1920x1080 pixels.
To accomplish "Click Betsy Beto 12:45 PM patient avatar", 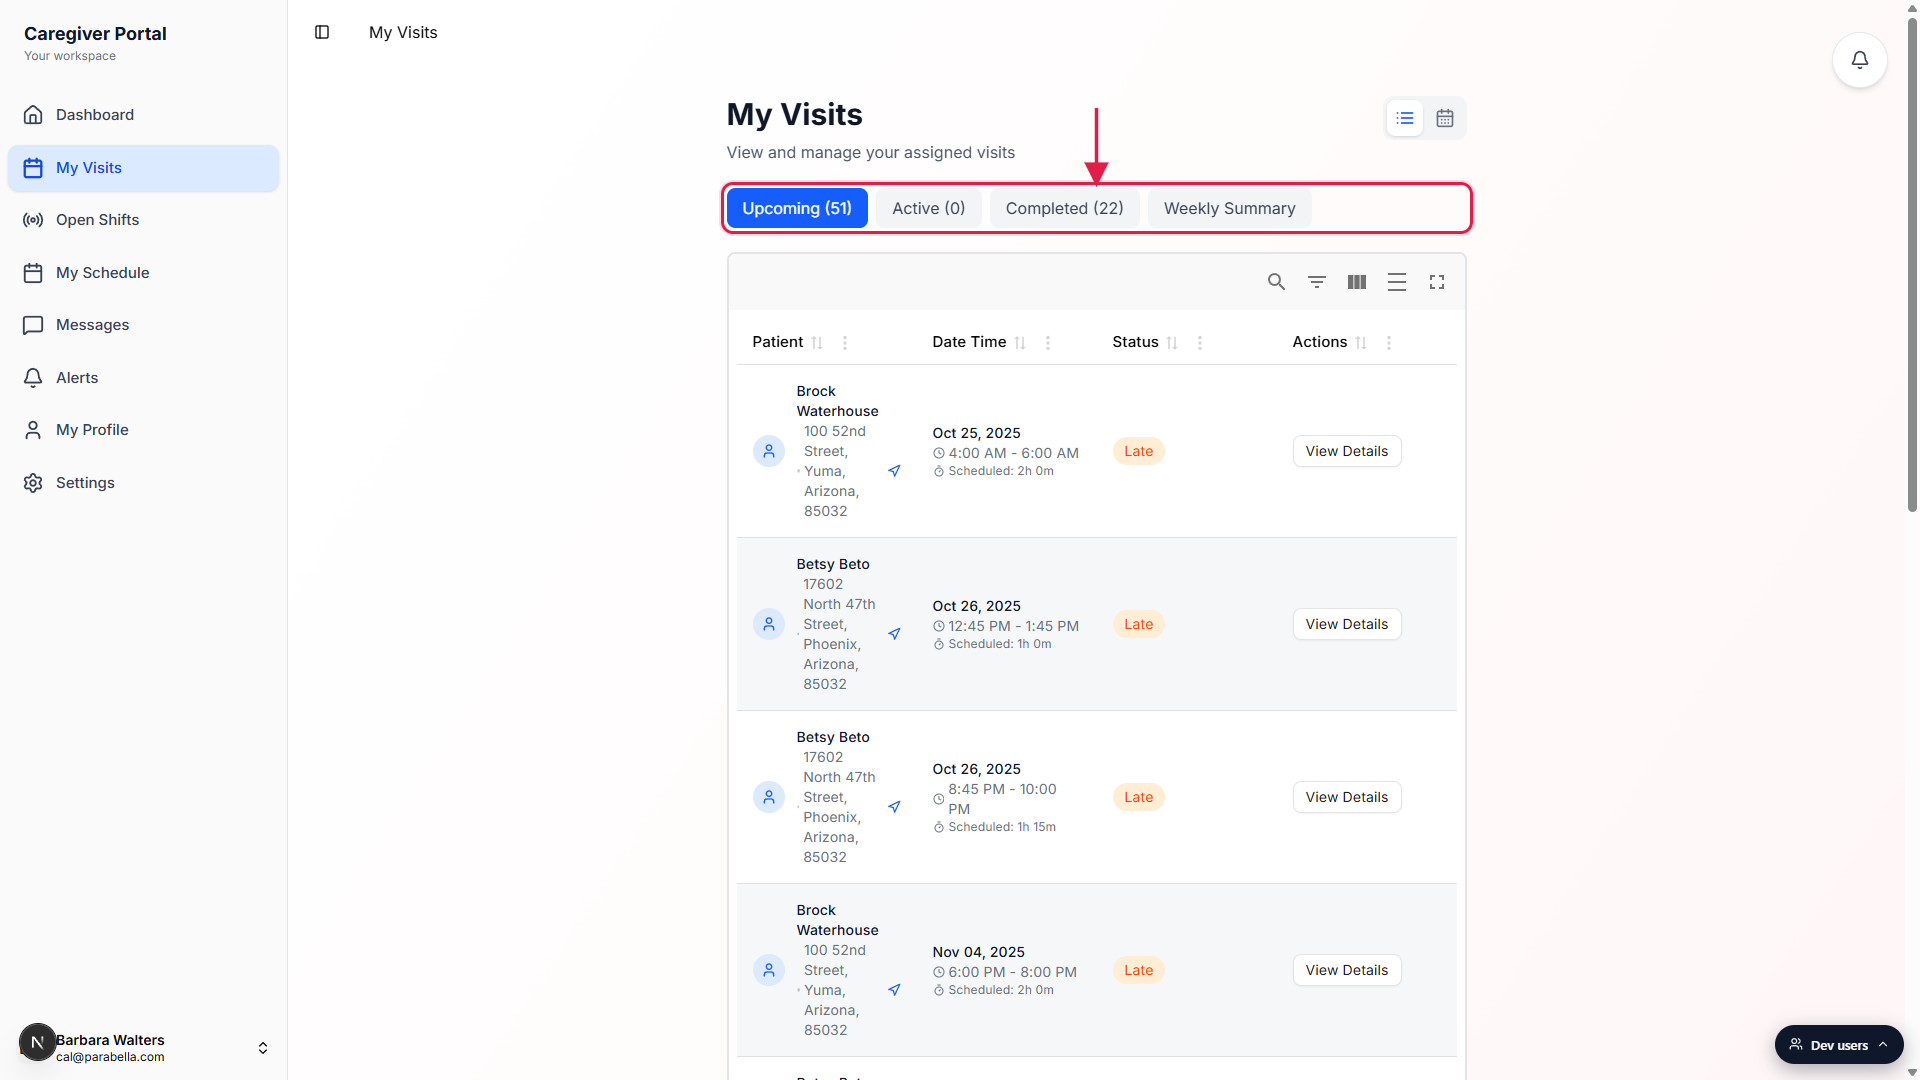I will (769, 624).
